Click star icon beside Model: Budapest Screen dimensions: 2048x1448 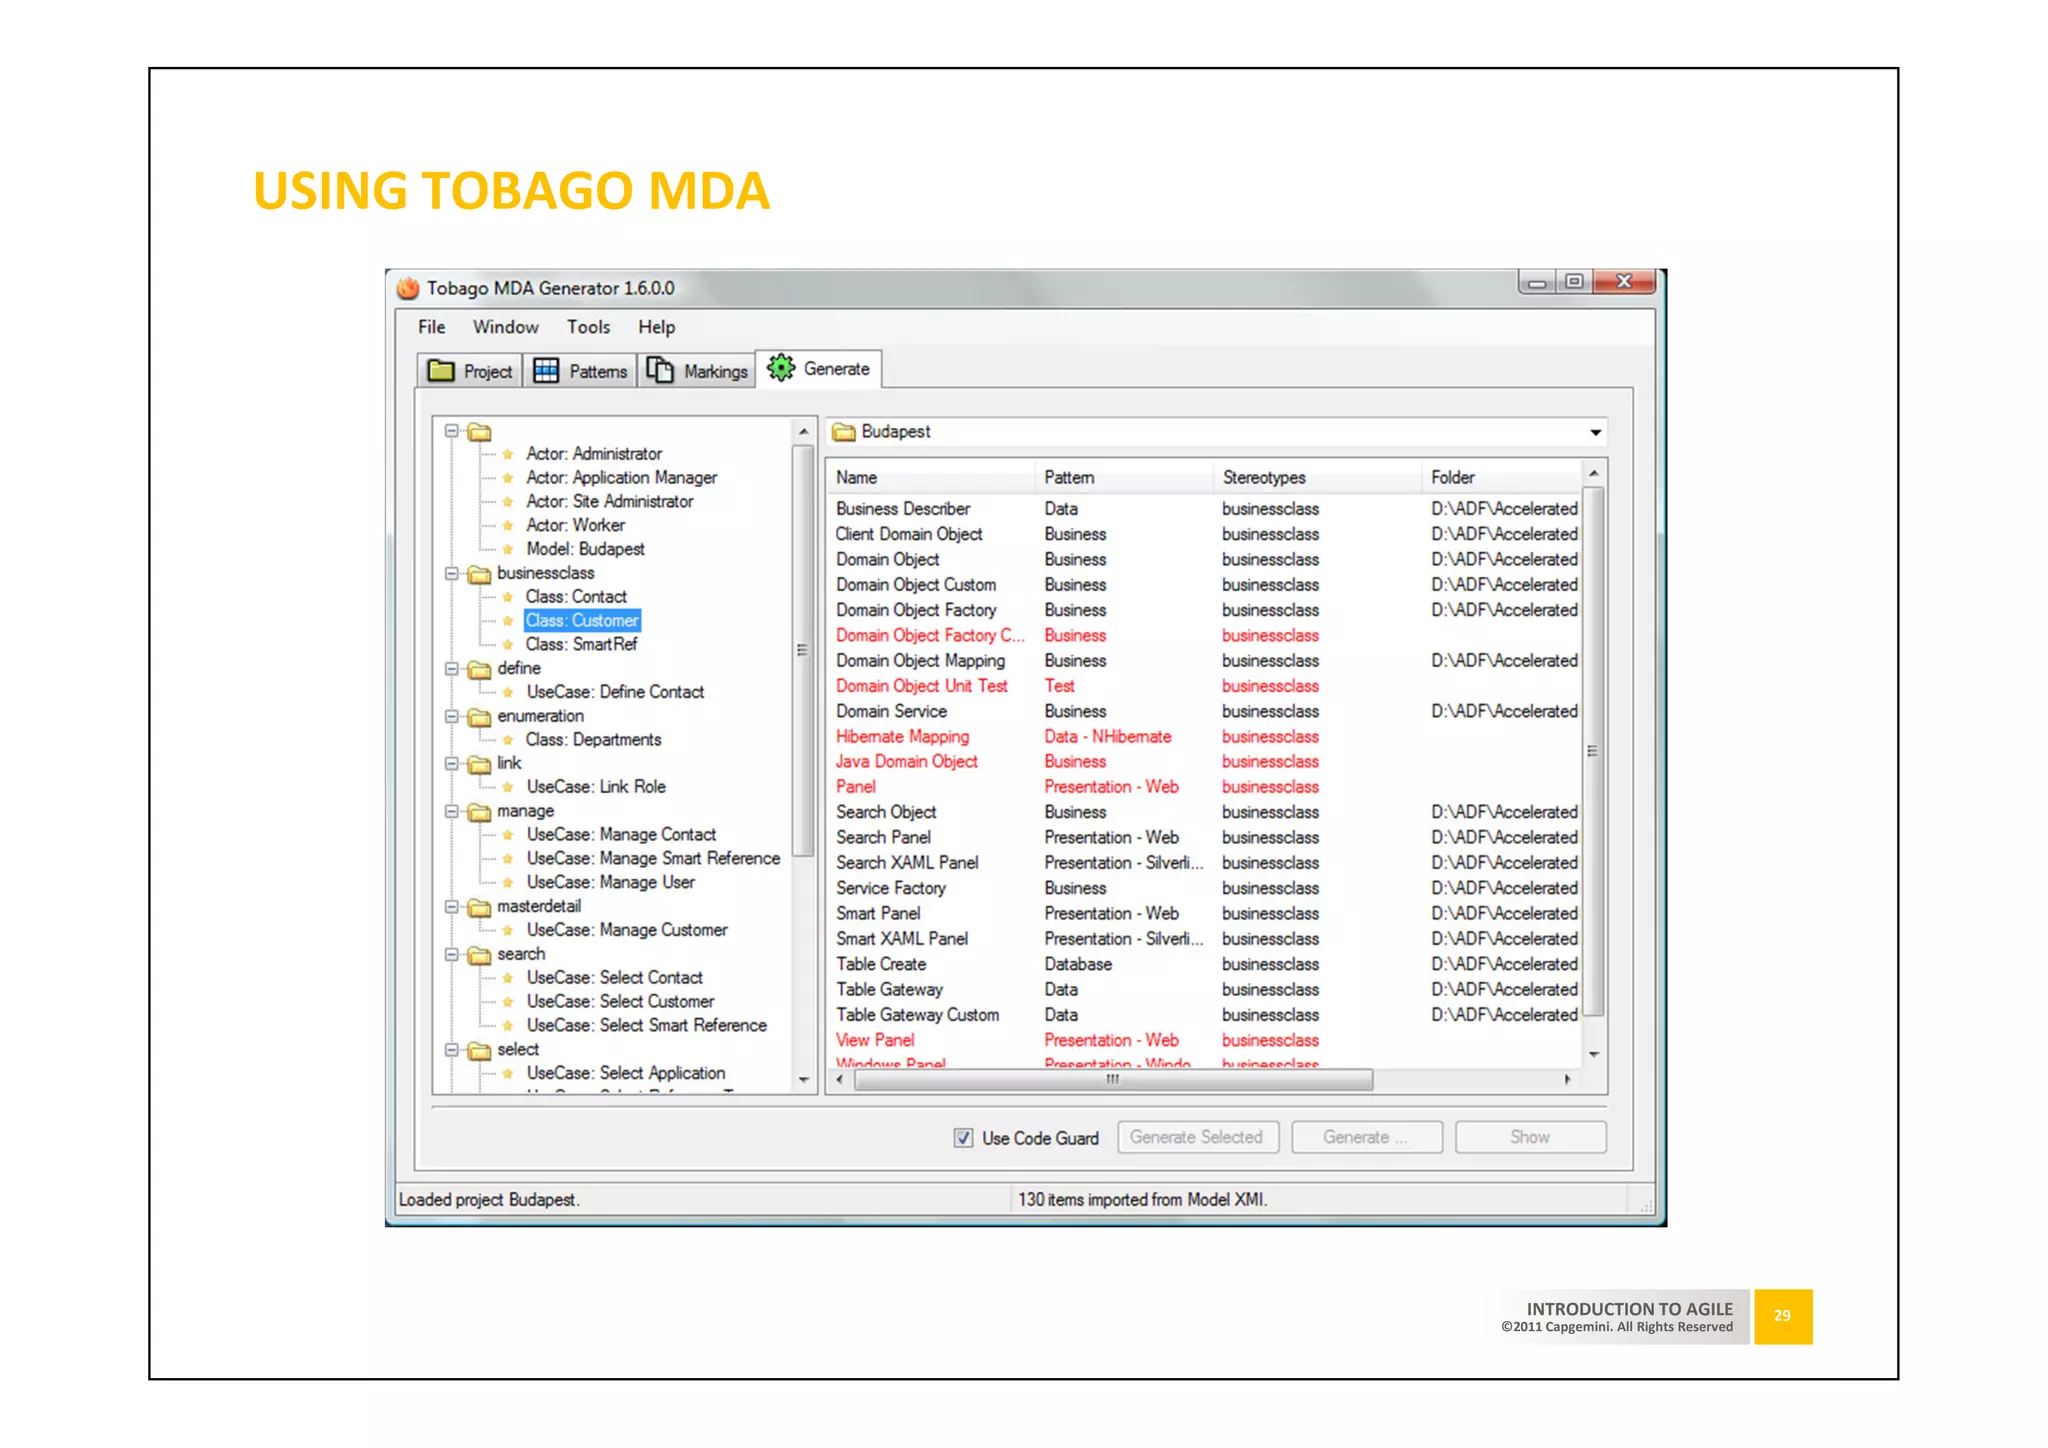tap(508, 549)
